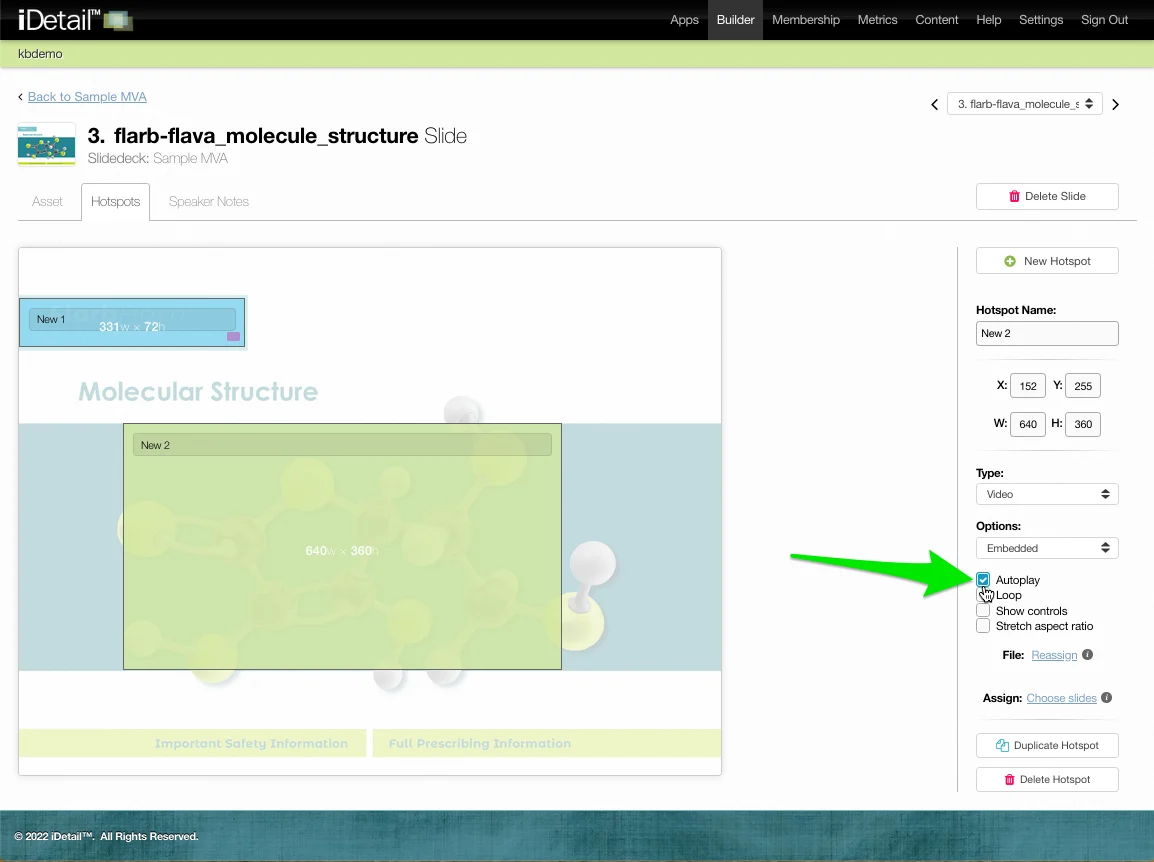
Task: Click Back to Sample MVA link
Action: [87, 96]
